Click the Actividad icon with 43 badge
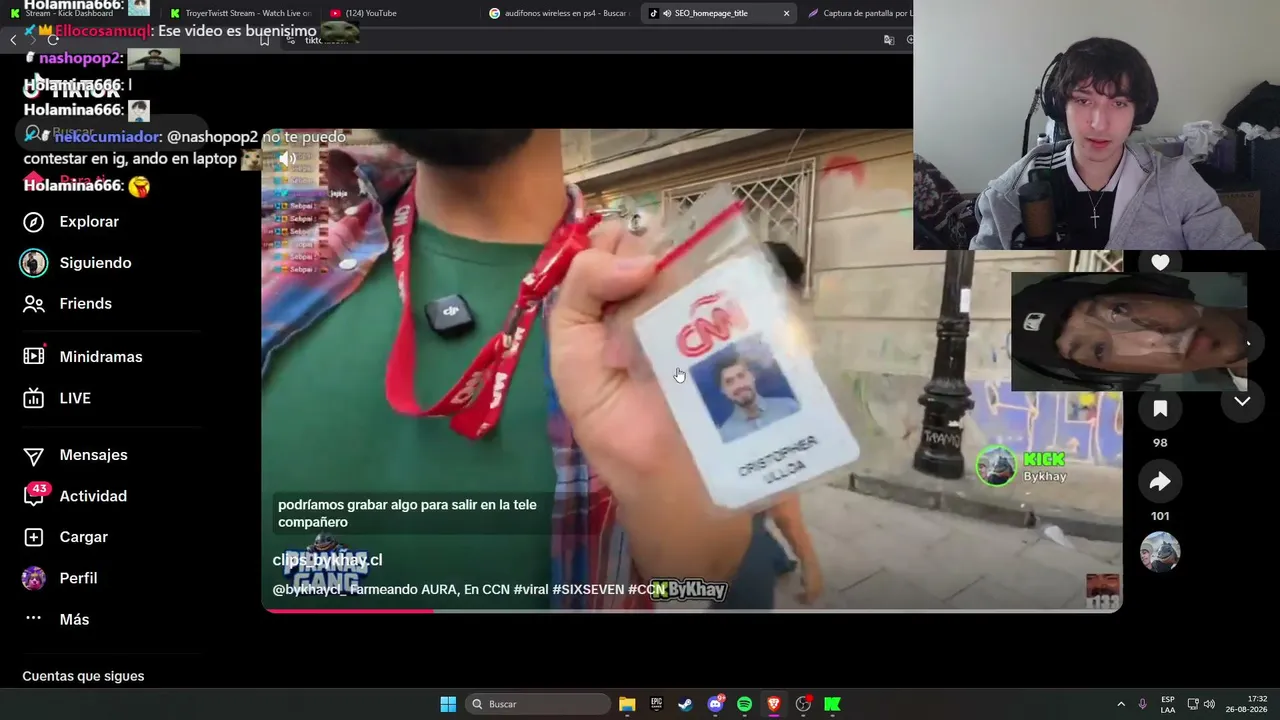The image size is (1280, 720). tap(36, 495)
